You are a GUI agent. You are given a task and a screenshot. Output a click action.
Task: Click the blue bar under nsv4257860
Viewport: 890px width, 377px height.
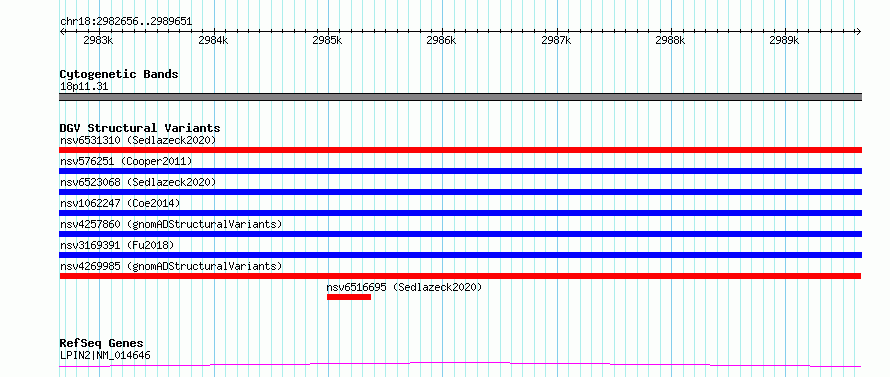[460, 234]
